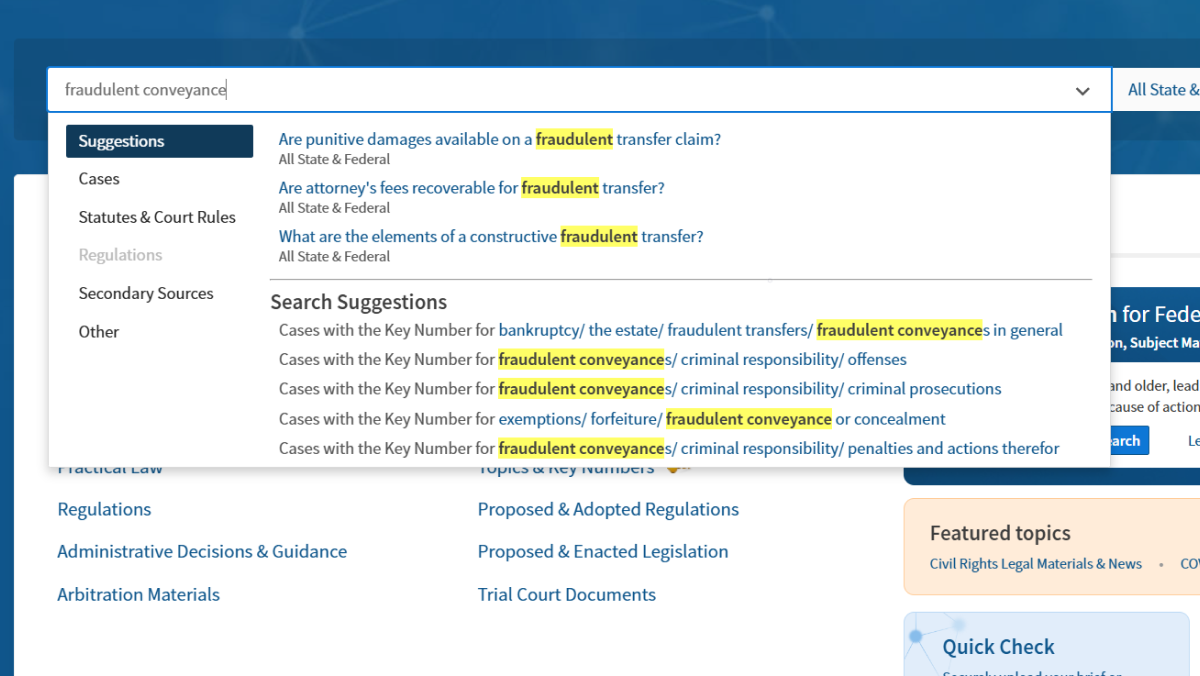Open criminal prosecutions Key Number suggestion
The image size is (1200, 676).
749,389
